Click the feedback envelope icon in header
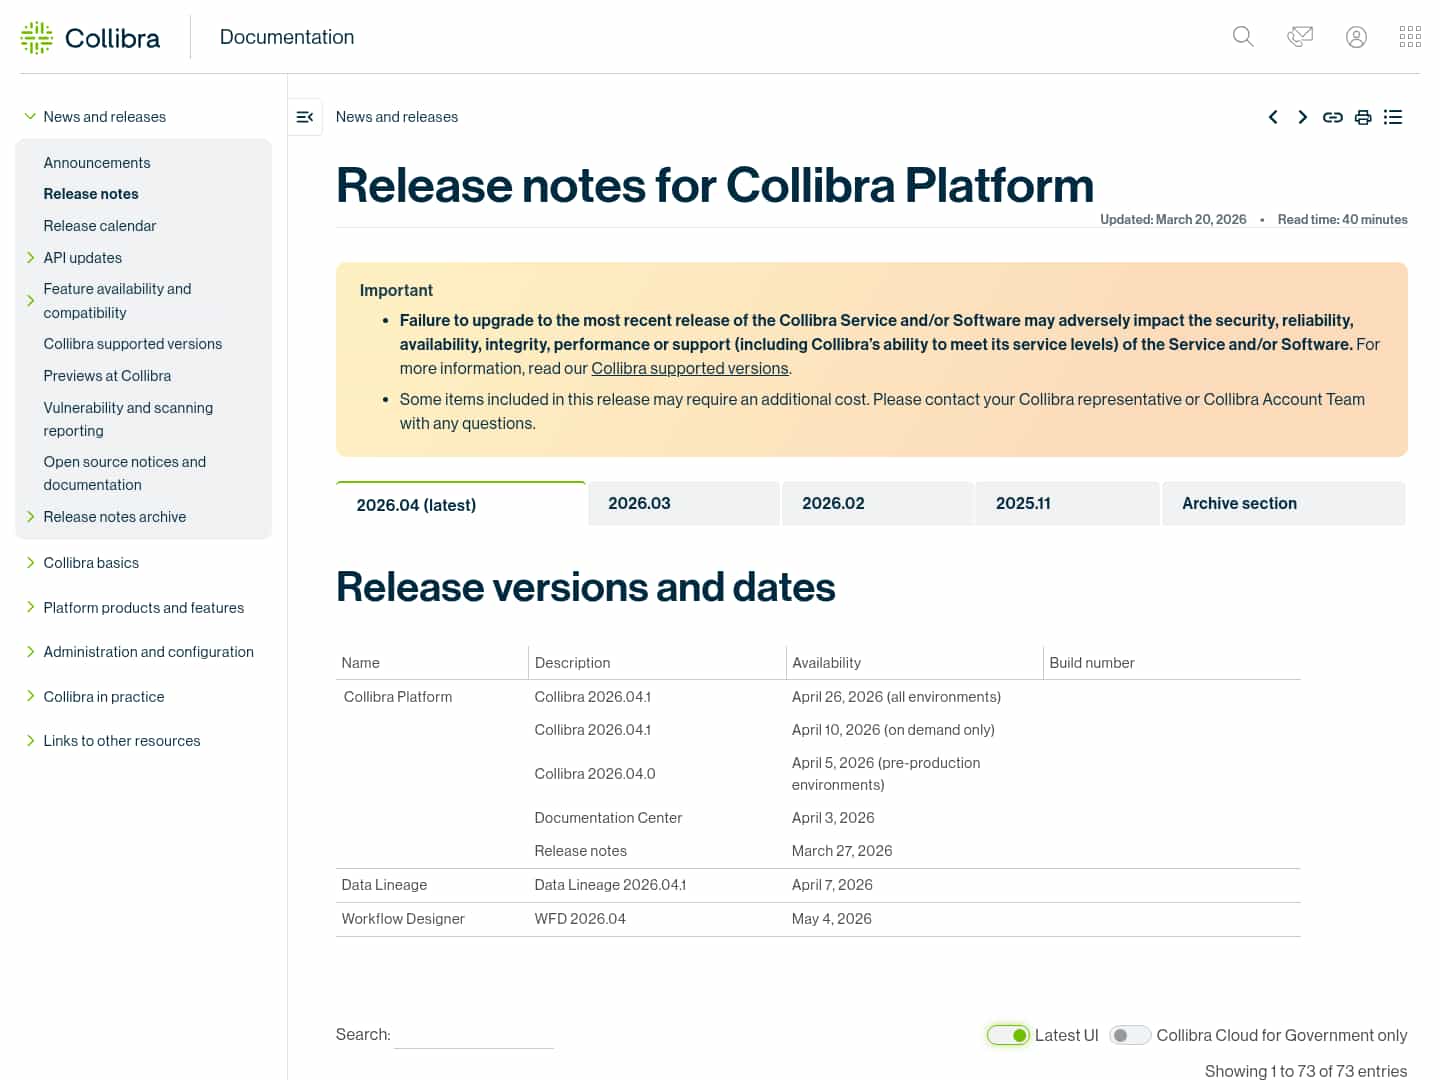 (x=1300, y=37)
